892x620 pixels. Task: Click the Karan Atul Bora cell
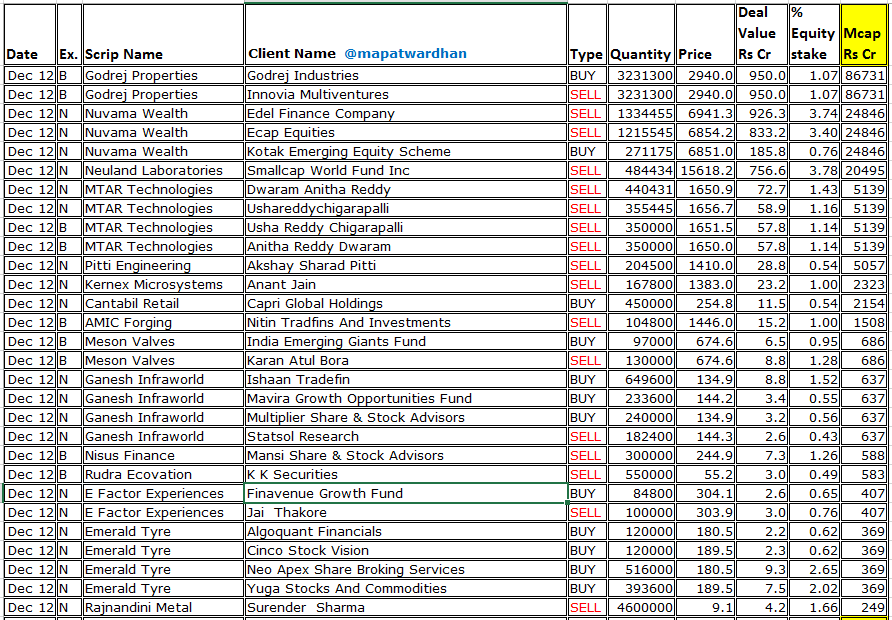tap(406, 361)
